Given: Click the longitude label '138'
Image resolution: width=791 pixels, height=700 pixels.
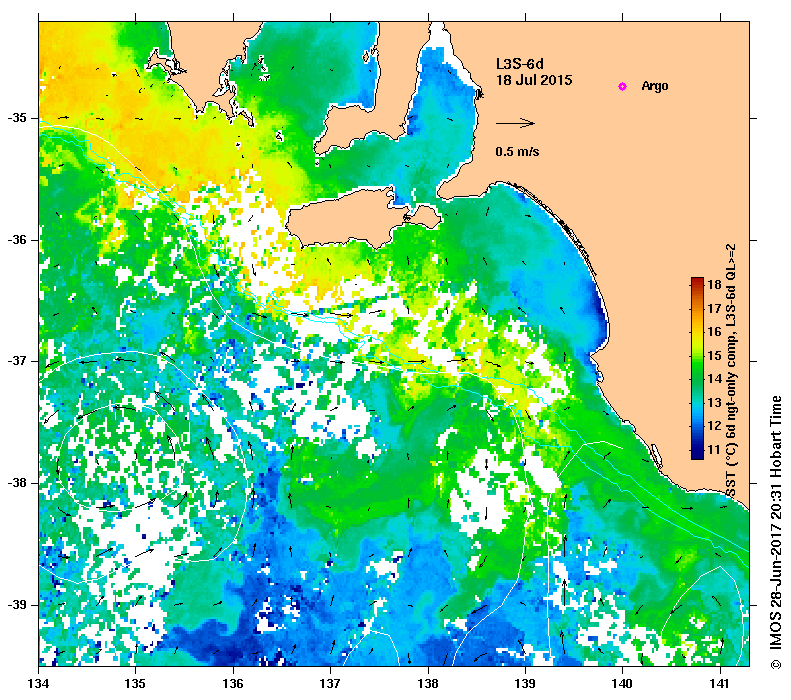Looking at the screenshot, I should tap(428, 684).
